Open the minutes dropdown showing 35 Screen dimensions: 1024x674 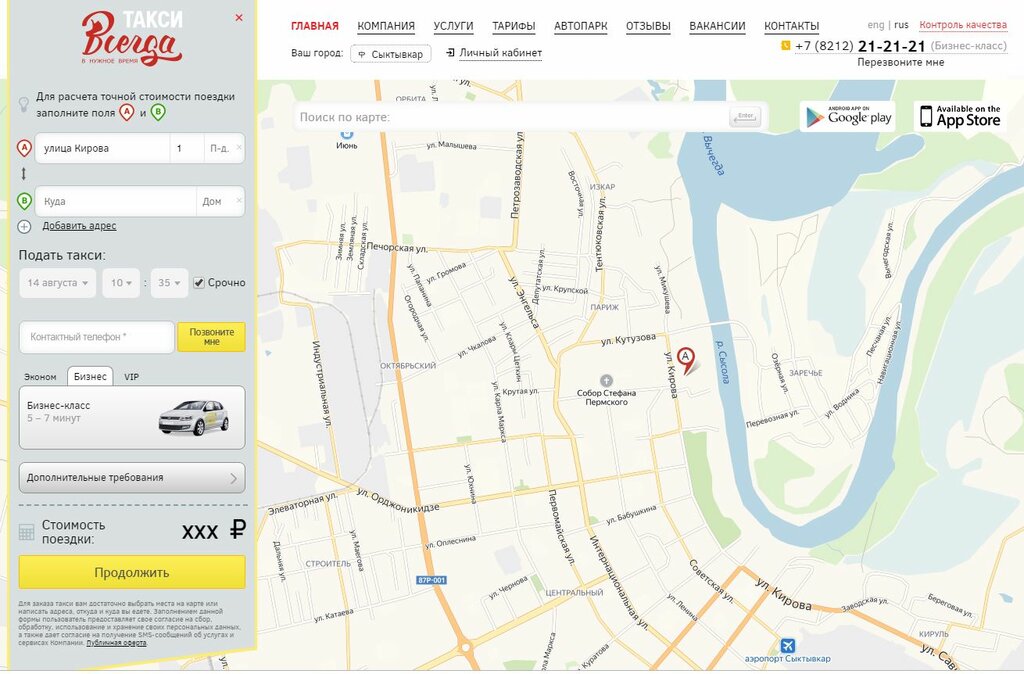tap(169, 283)
